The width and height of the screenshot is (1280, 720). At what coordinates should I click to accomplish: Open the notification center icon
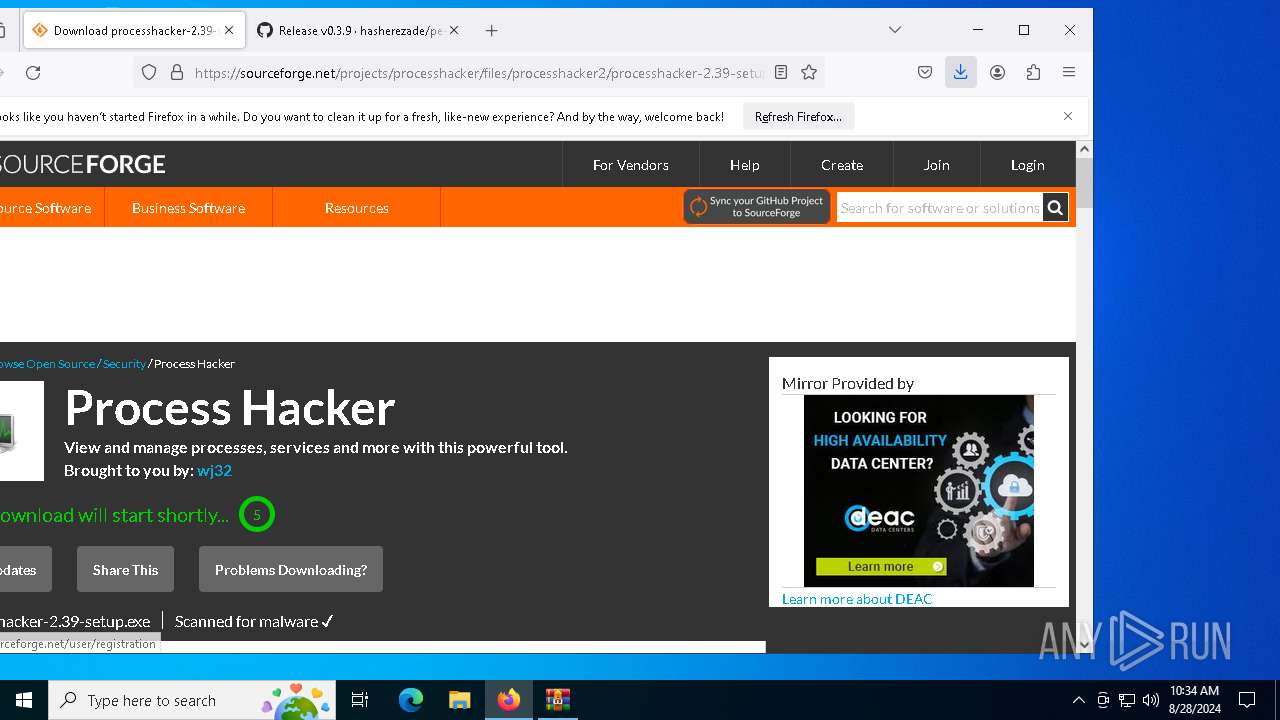pos(1247,700)
